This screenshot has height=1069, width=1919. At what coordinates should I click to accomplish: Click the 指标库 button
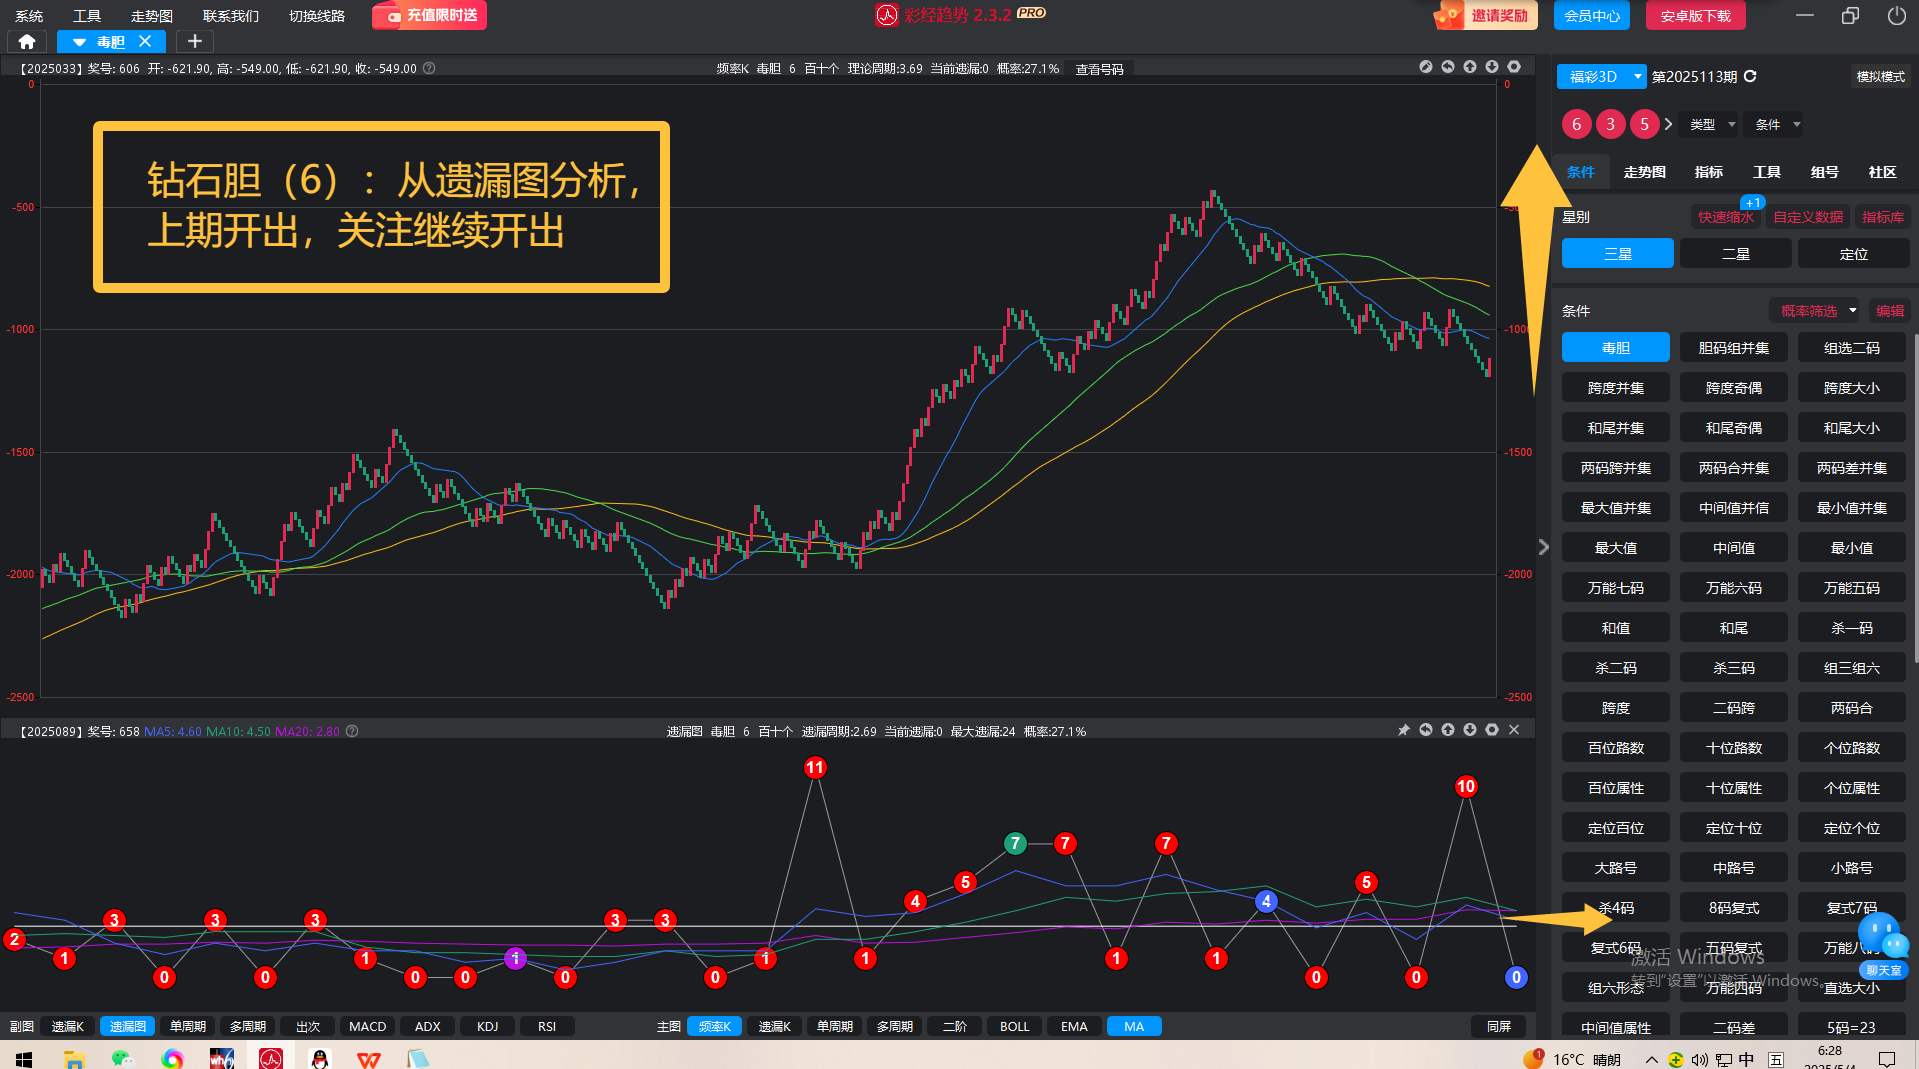1882,217
